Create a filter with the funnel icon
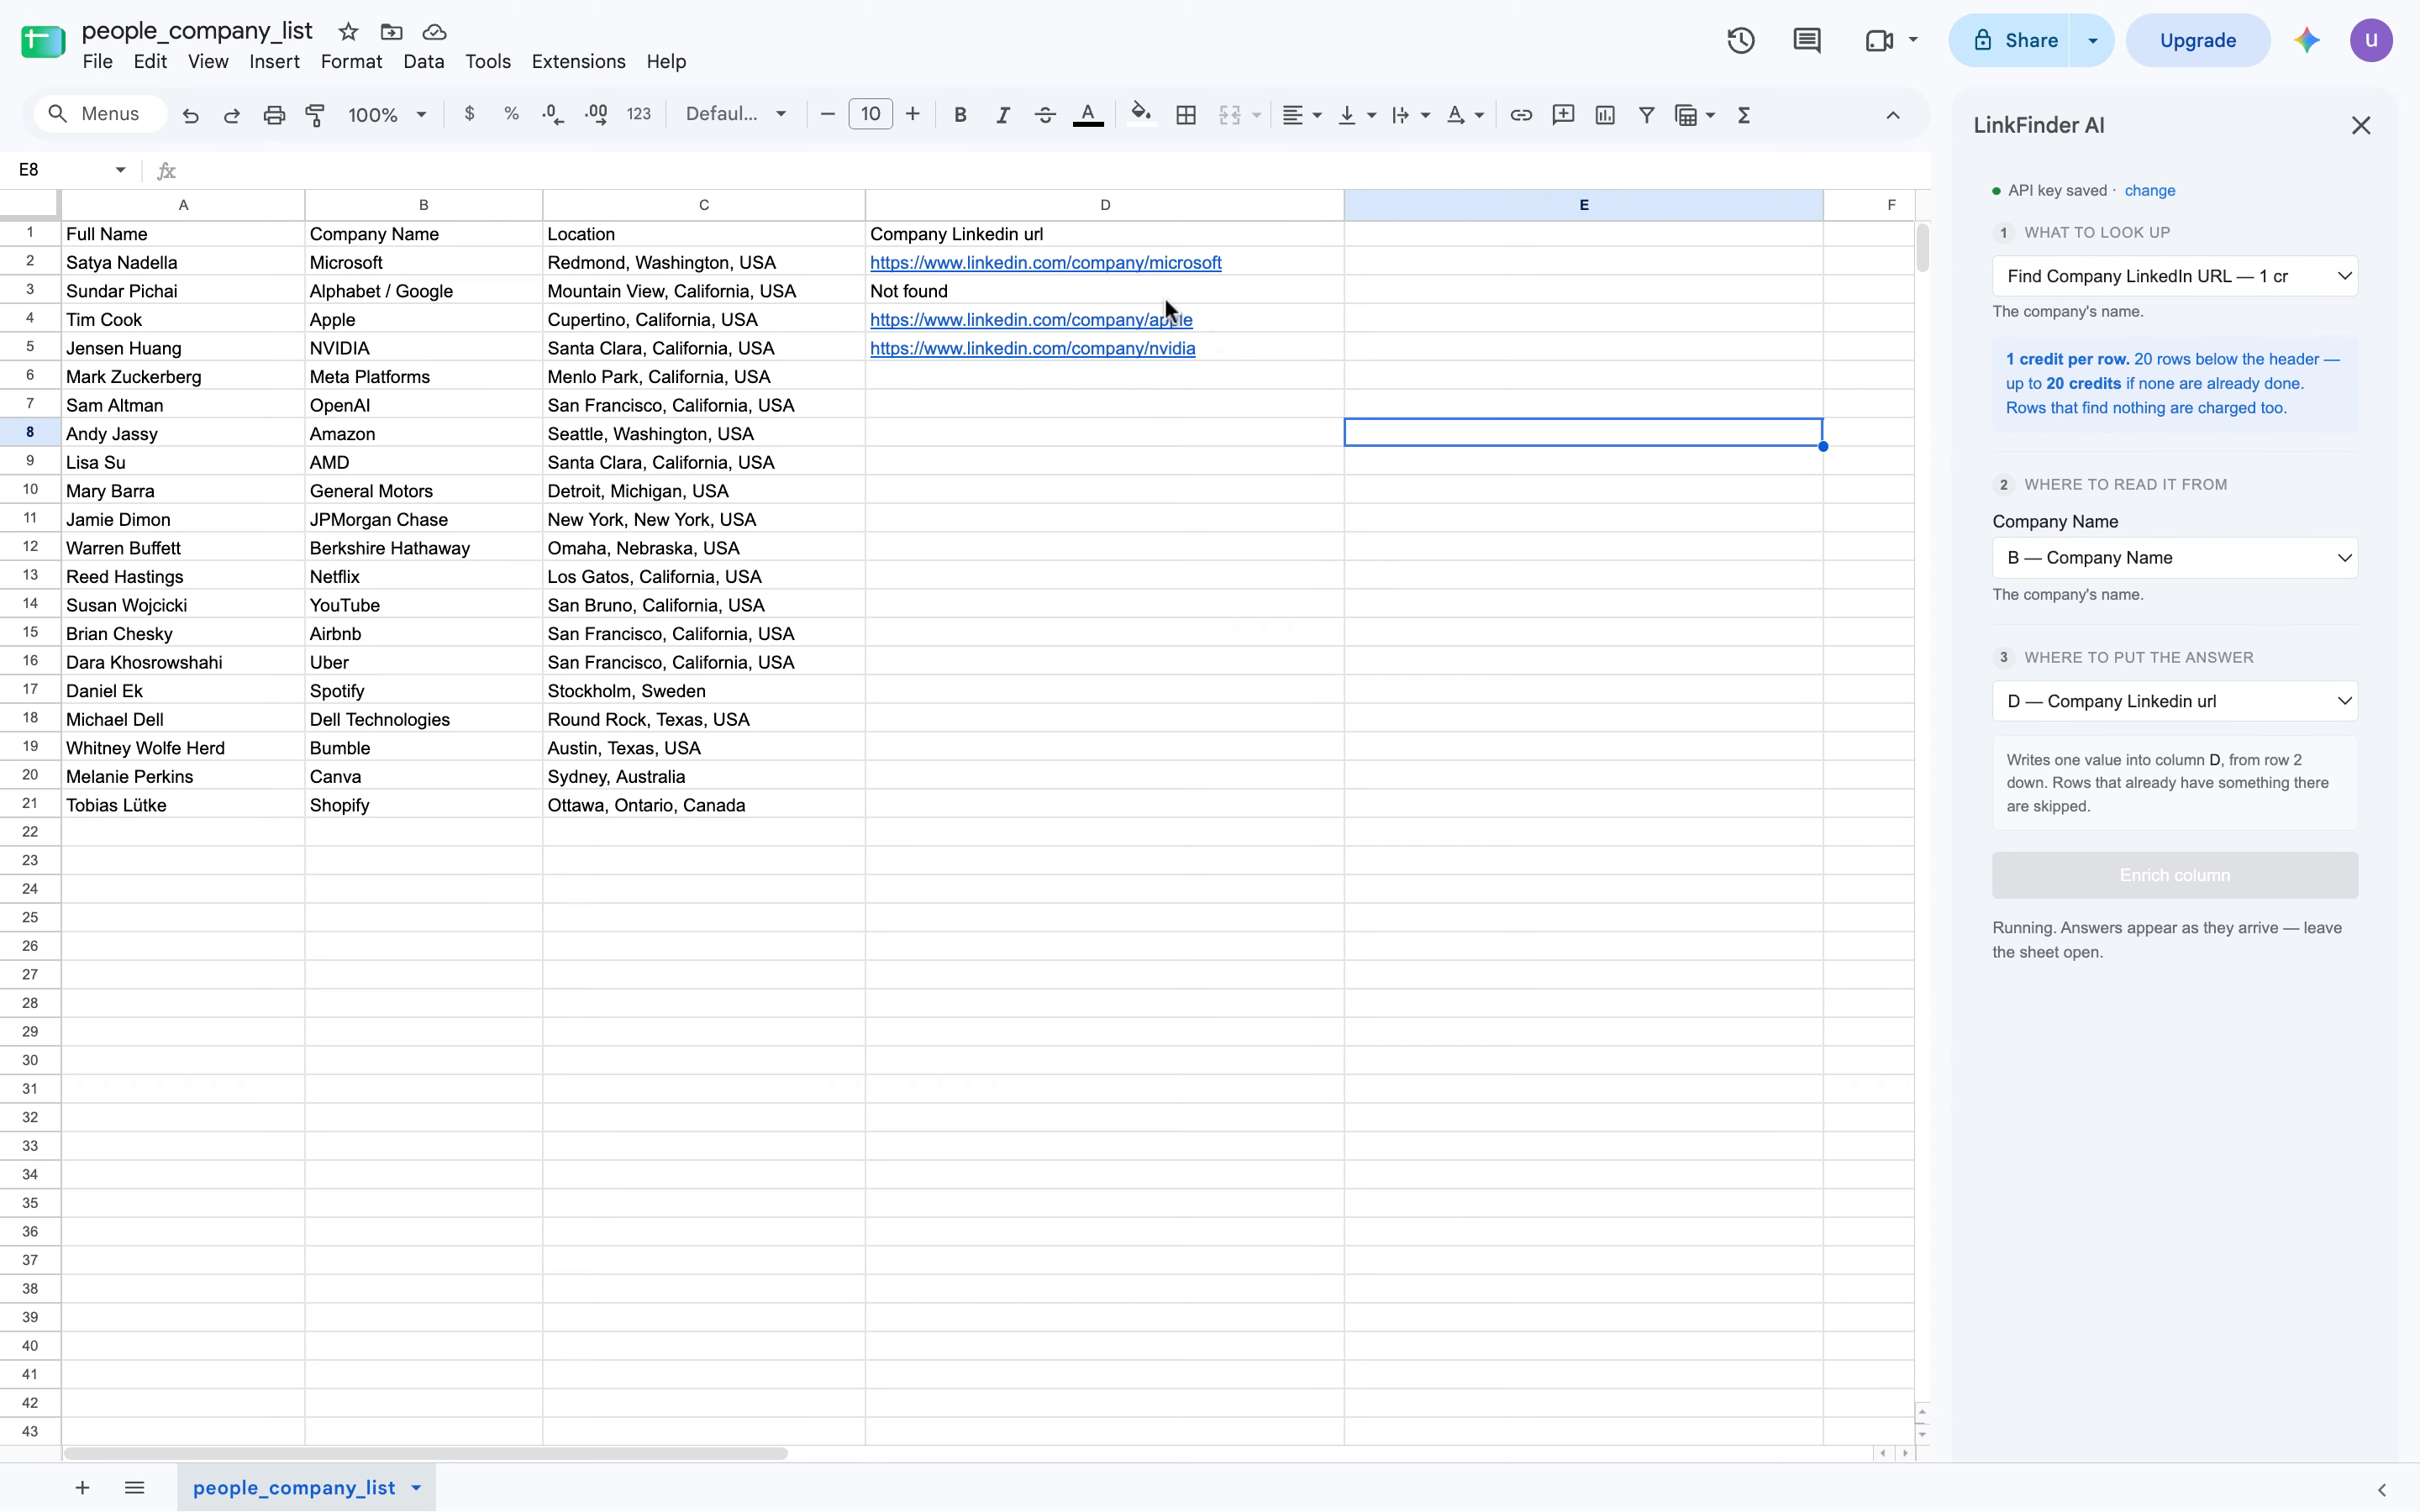 pos(1646,115)
